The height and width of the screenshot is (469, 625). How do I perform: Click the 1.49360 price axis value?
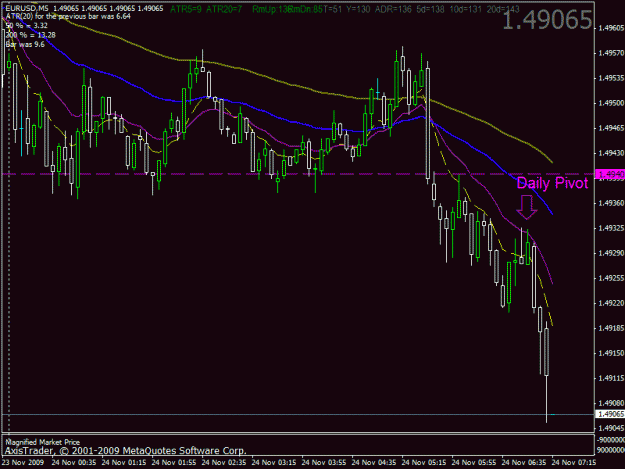pyautogui.click(x=611, y=203)
